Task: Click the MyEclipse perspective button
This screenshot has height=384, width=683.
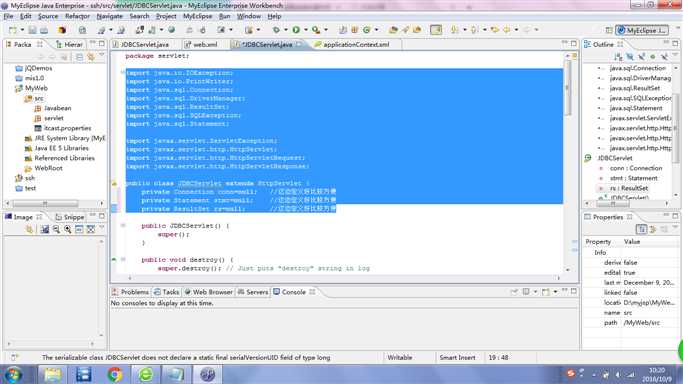Action: point(642,30)
